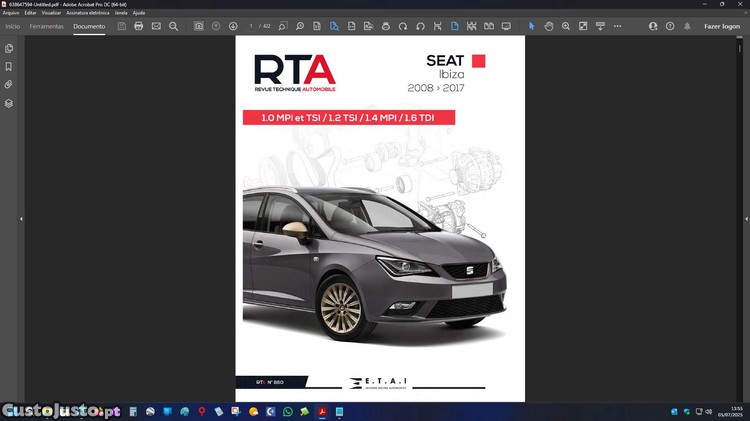This screenshot has width=750, height=421.
Task: Open the Layers panel icon
Action: [9, 103]
